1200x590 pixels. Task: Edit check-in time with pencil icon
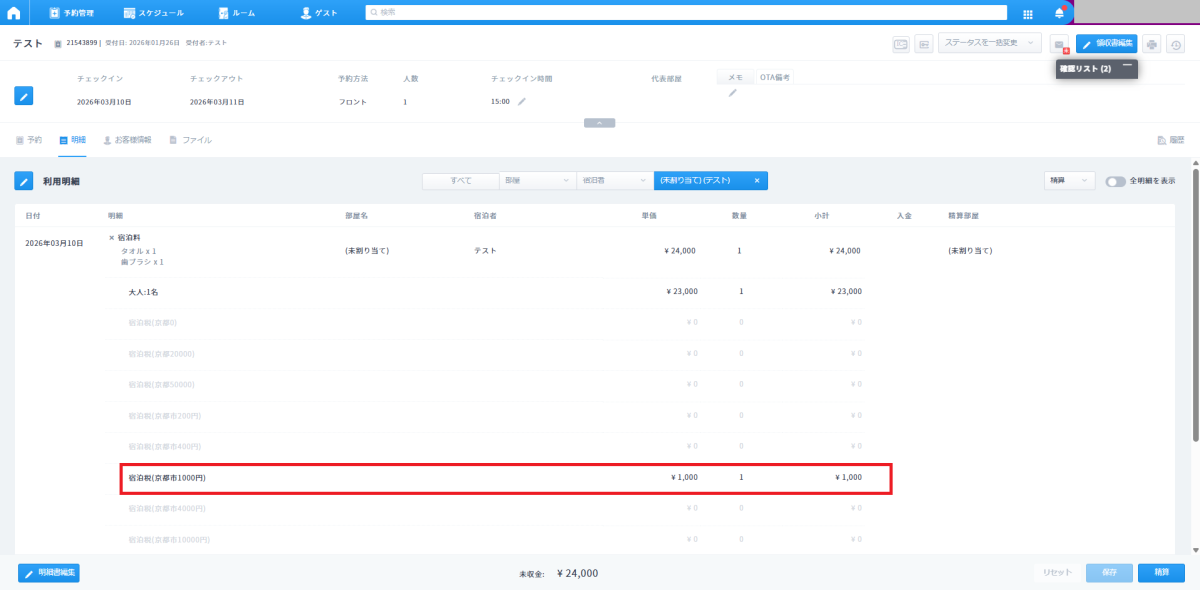[x=522, y=101]
